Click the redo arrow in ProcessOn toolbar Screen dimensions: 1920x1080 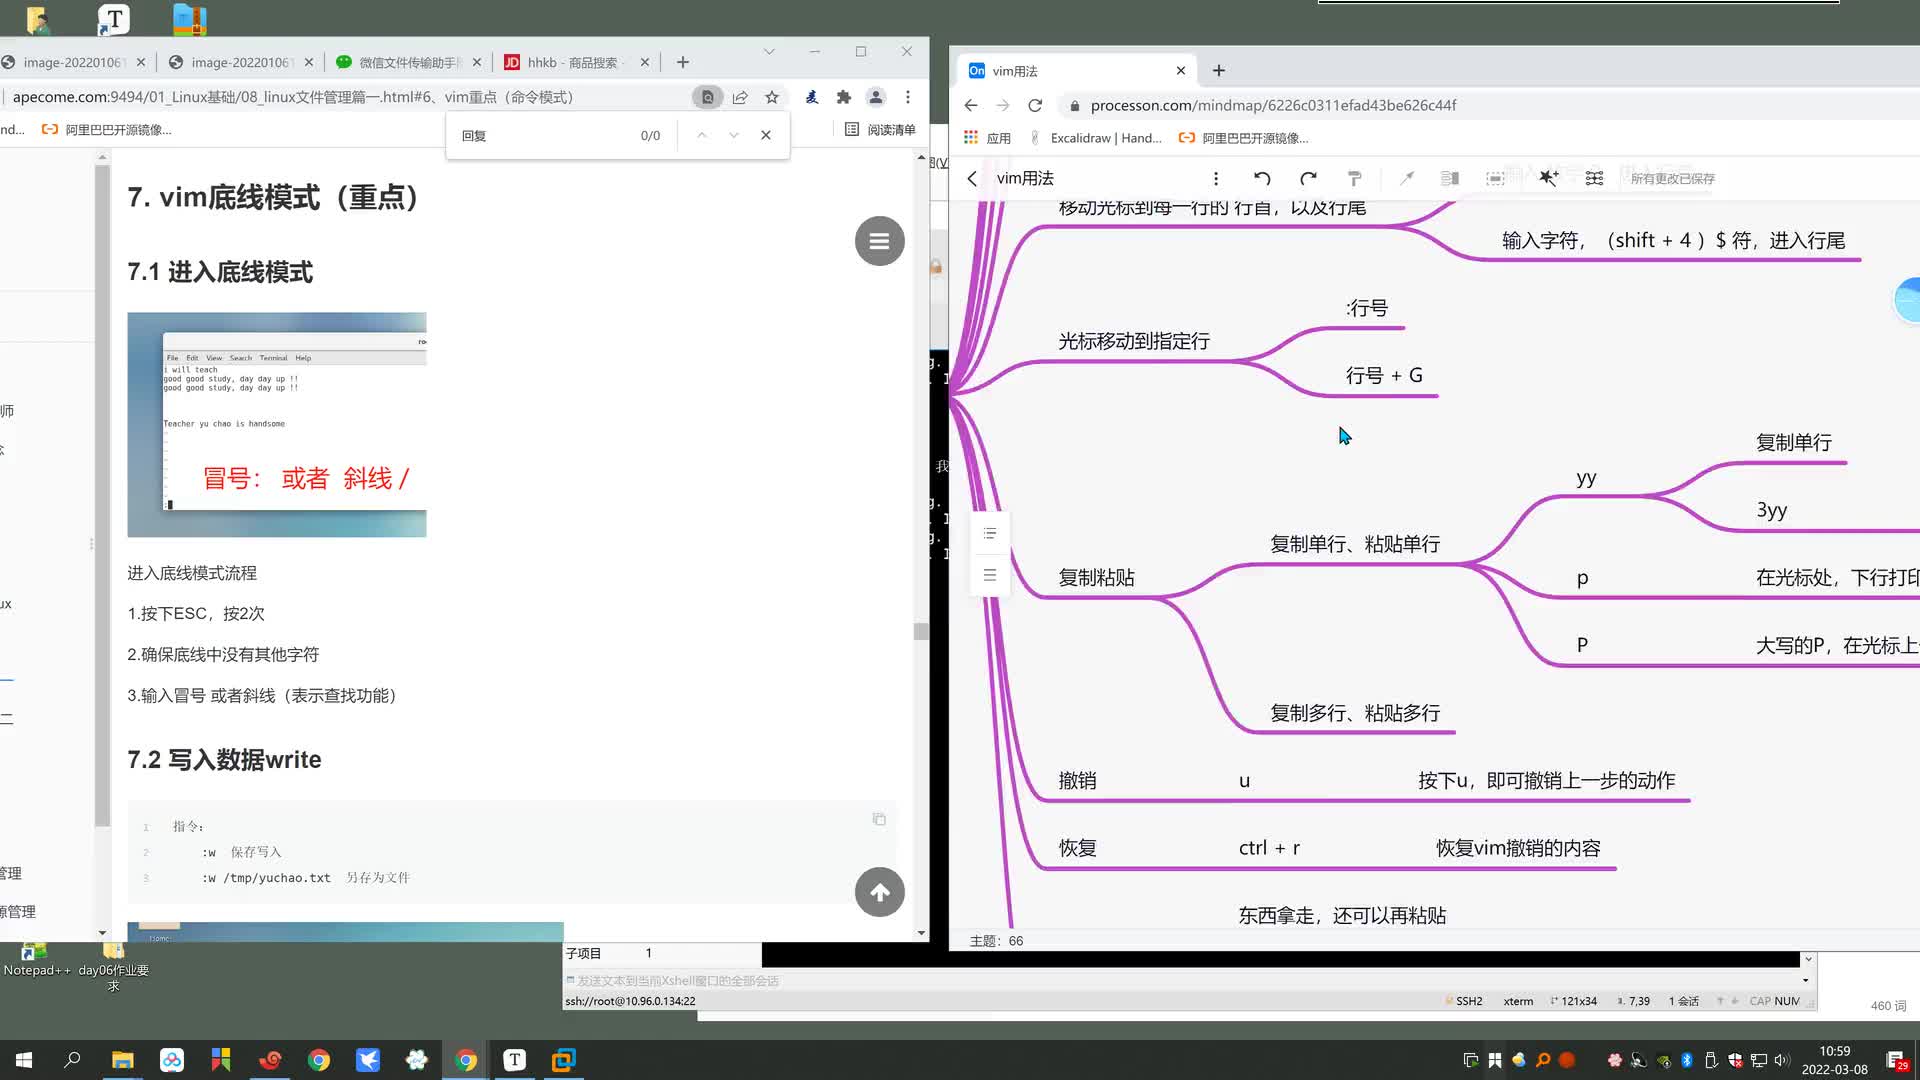1308,178
